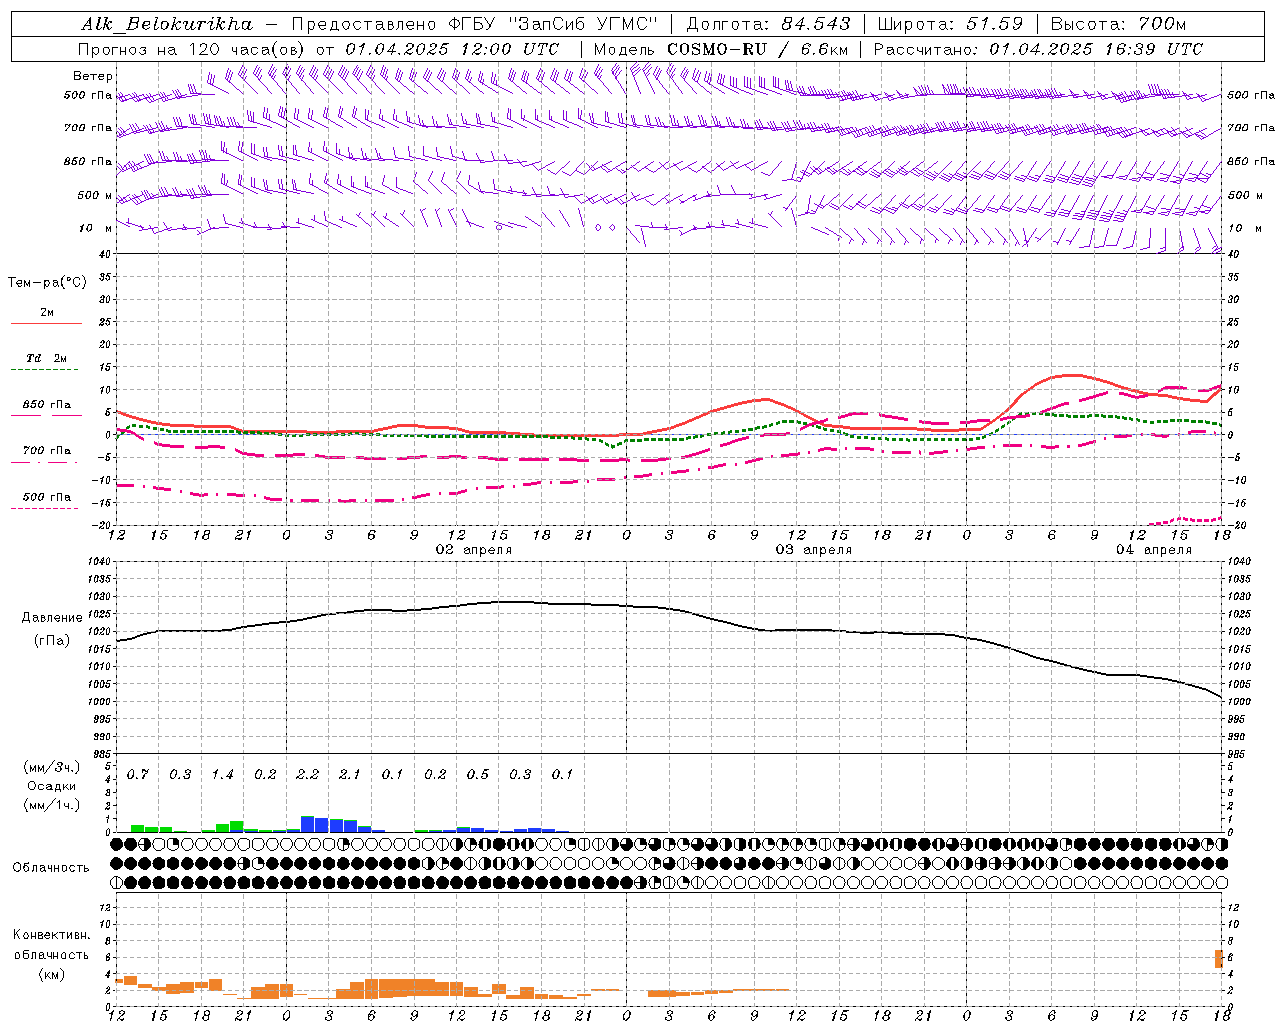Click the isolated orange convective bar at chart end
This screenshot has height=1024, width=1280.
coord(1219,959)
